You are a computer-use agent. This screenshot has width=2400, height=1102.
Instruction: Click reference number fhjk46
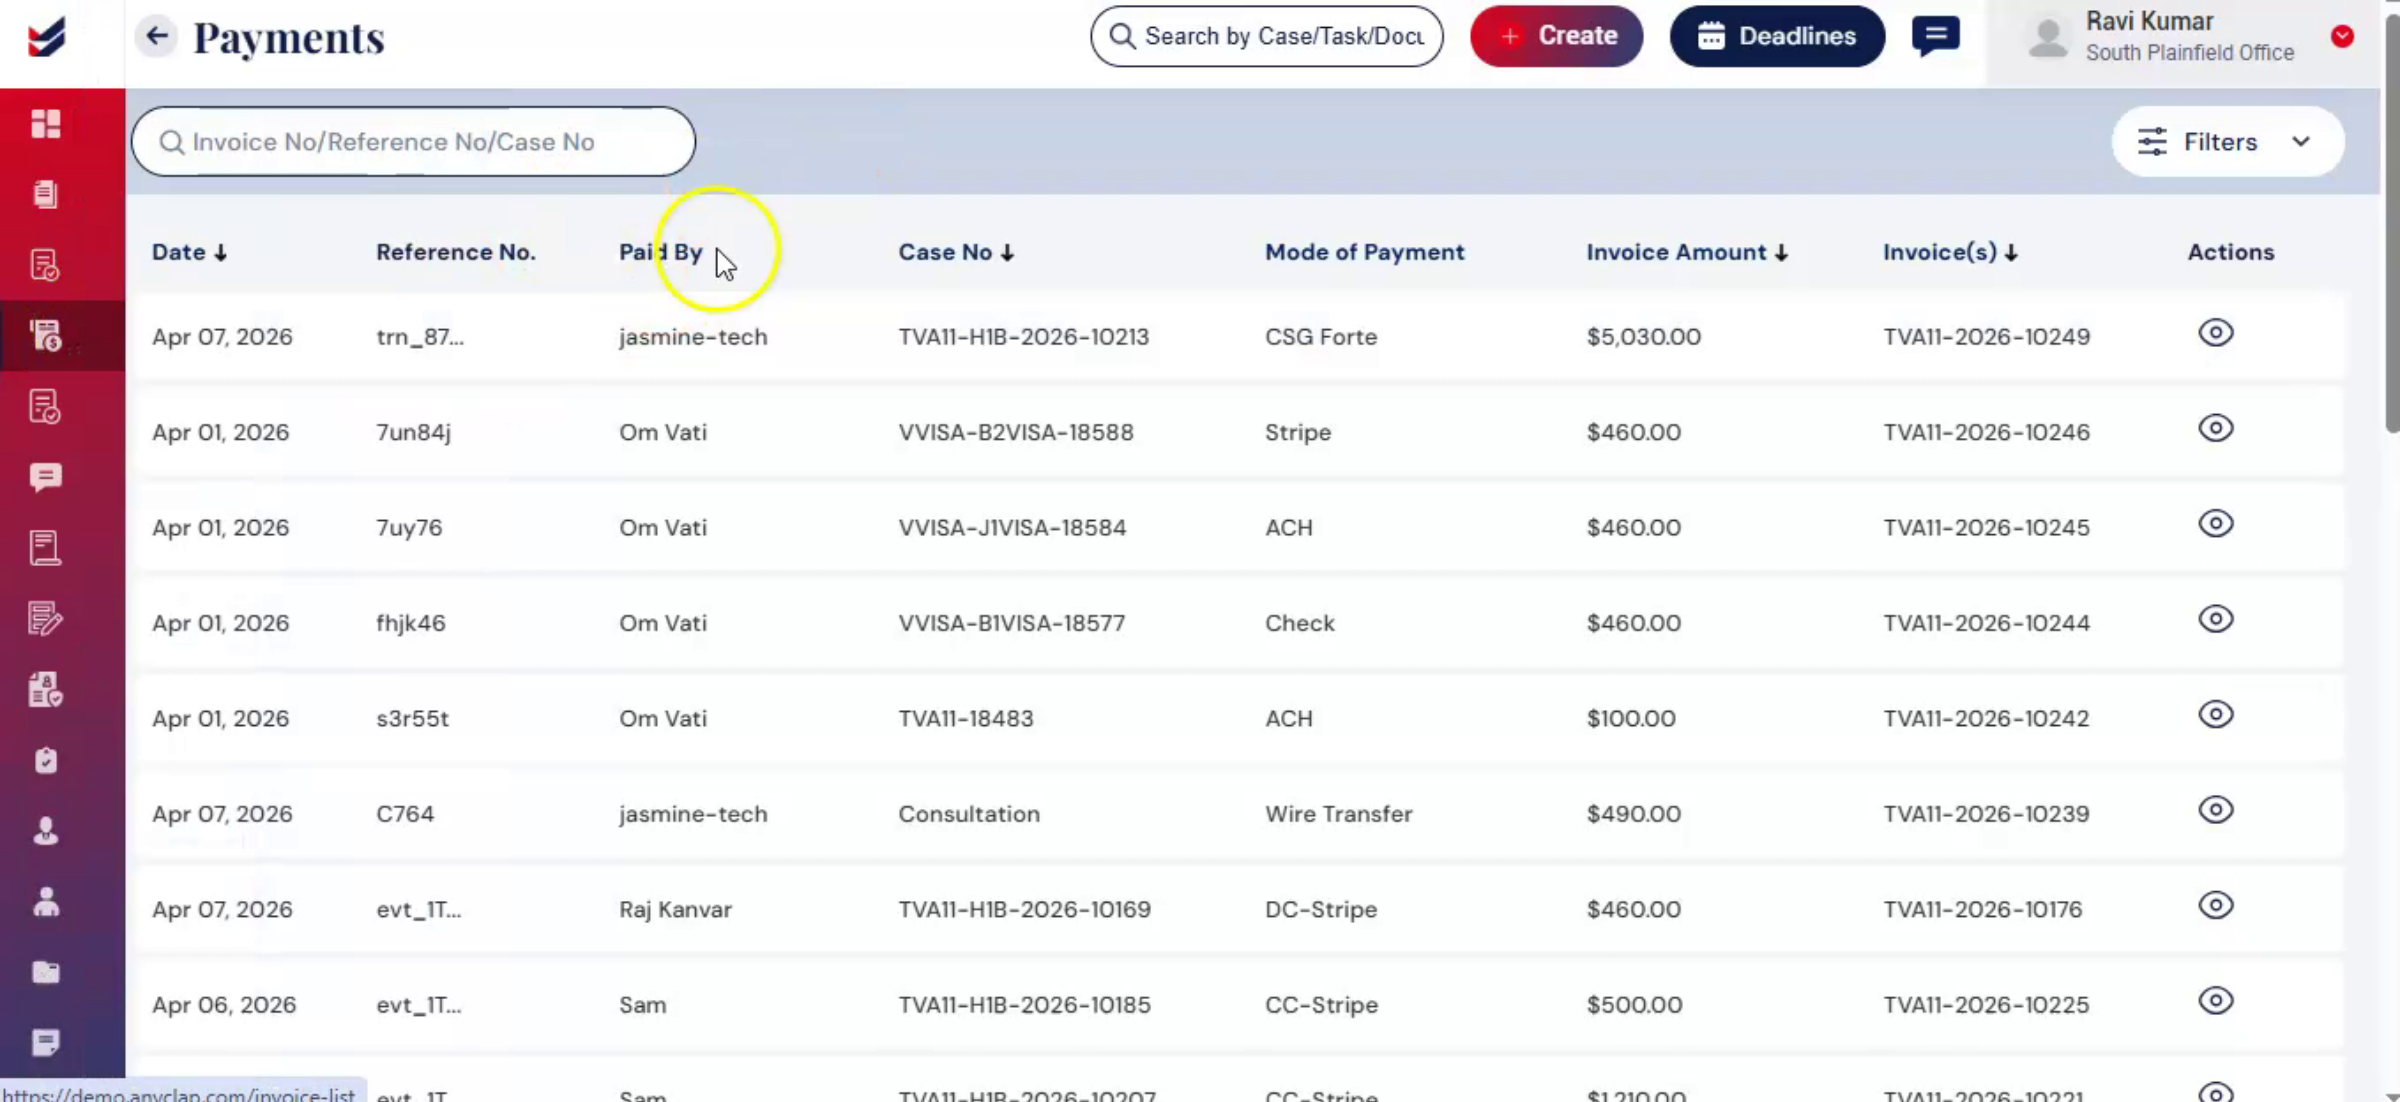(410, 623)
